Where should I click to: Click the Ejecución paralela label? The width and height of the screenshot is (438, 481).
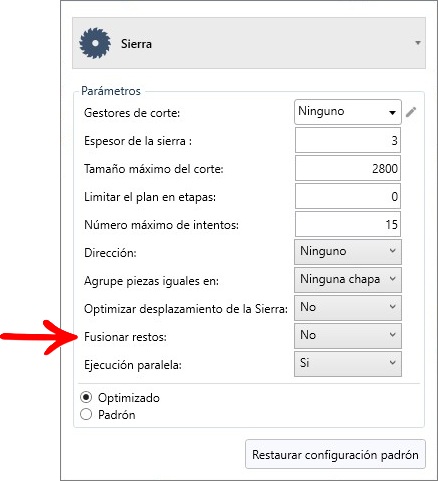133,365
